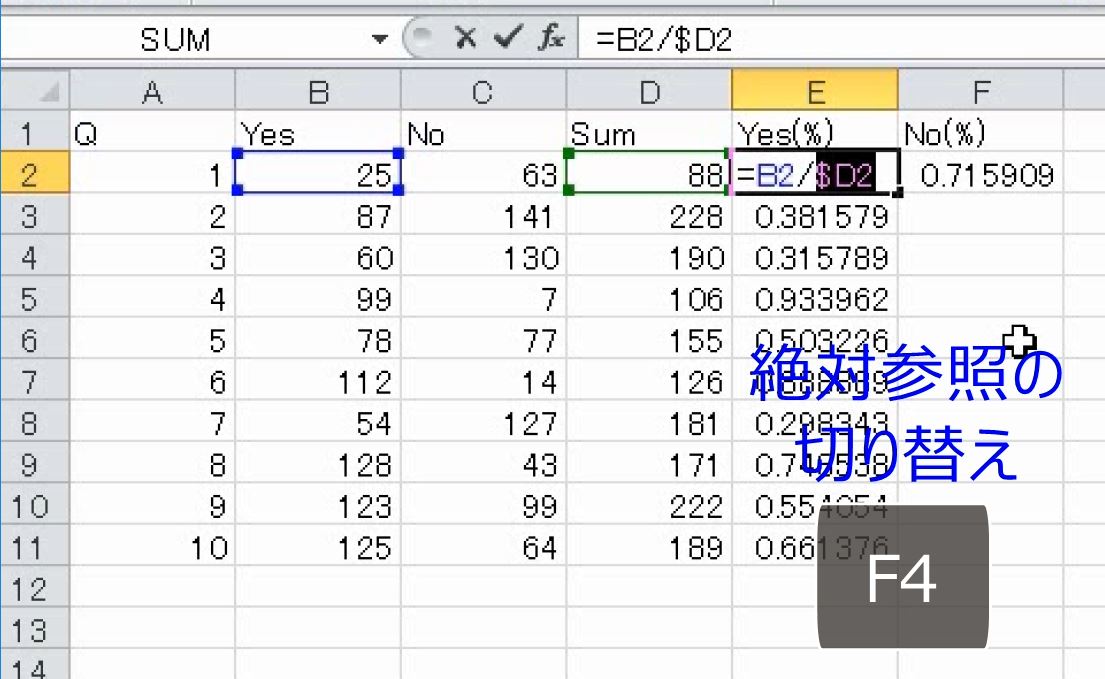Click cell E3 showing 0.381579
The width and height of the screenshot is (1105, 679).
(x=815, y=214)
